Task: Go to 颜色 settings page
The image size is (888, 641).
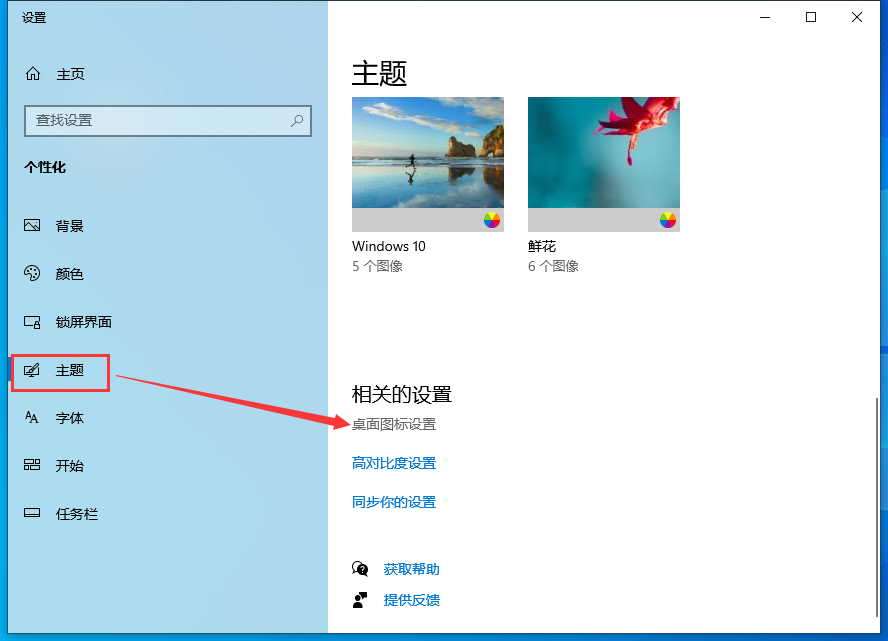Action: 70,274
